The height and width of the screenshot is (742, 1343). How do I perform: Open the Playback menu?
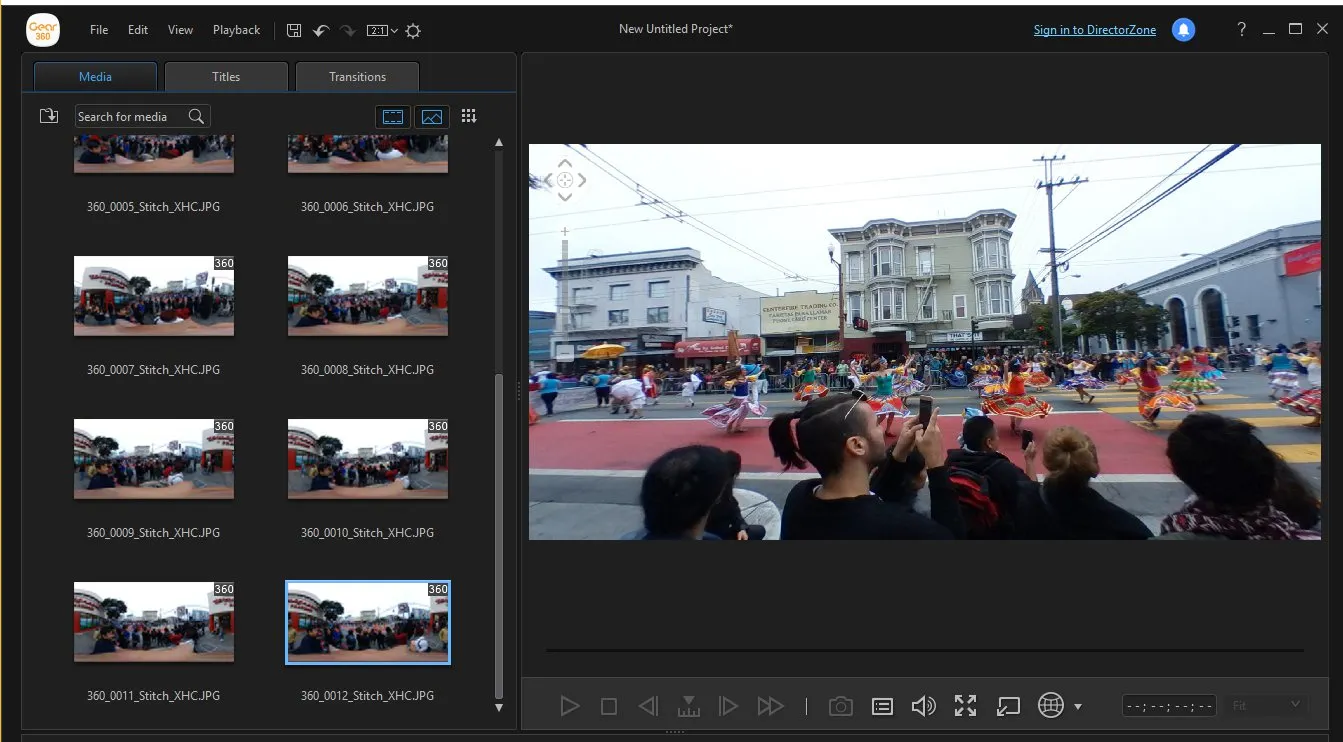[236, 30]
